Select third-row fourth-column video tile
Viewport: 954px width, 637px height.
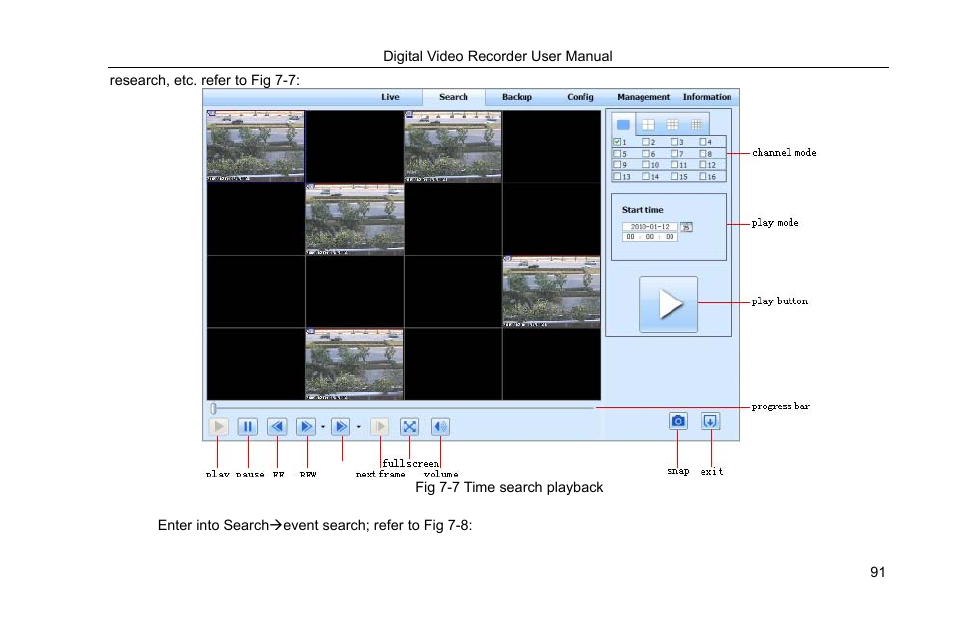(552, 291)
